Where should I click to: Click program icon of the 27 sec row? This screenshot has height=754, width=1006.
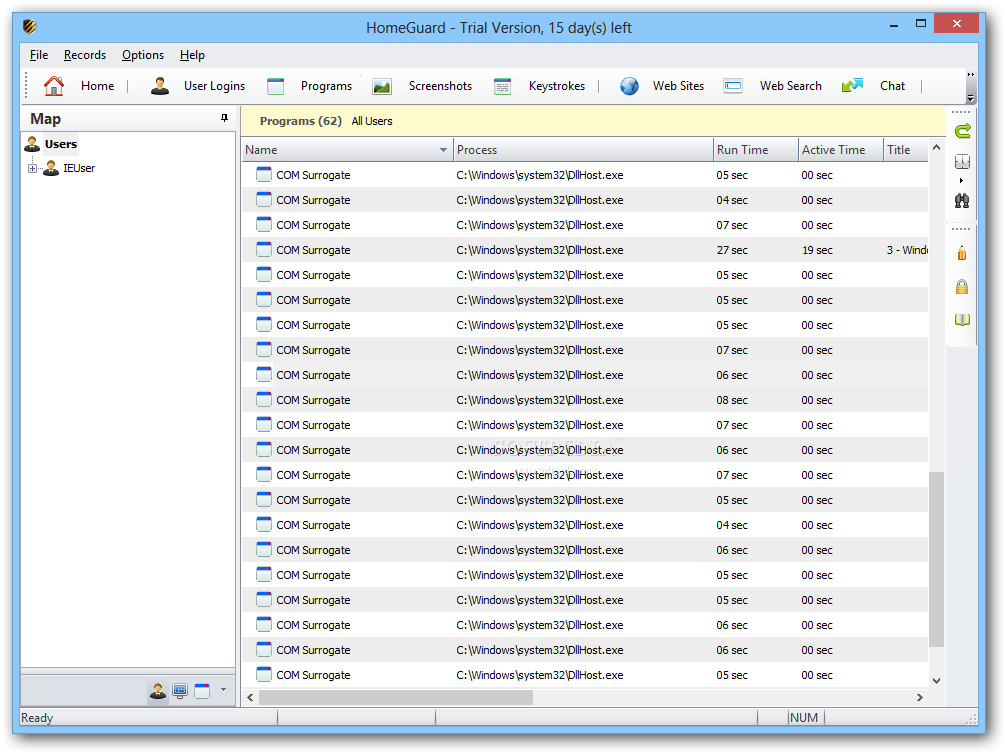point(264,249)
